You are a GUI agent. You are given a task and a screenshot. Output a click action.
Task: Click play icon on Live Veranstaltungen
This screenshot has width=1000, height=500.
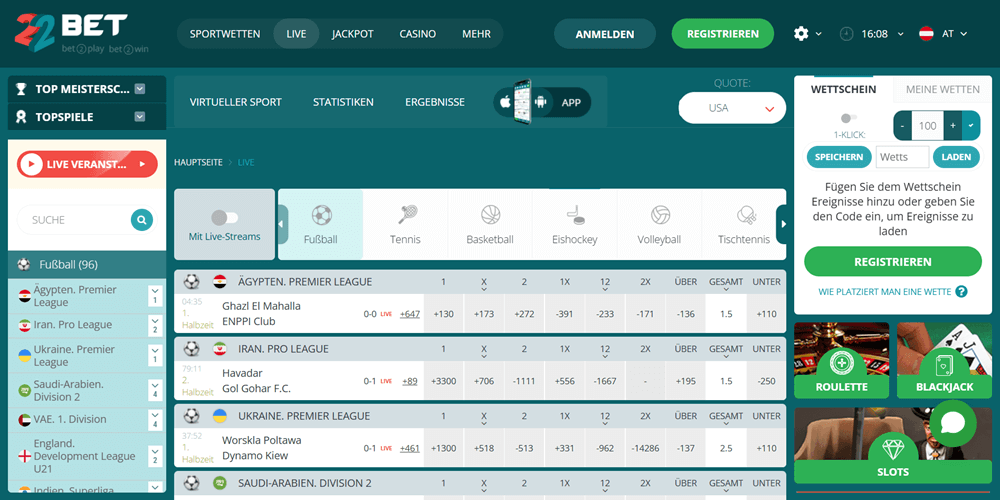tap(31, 165)
